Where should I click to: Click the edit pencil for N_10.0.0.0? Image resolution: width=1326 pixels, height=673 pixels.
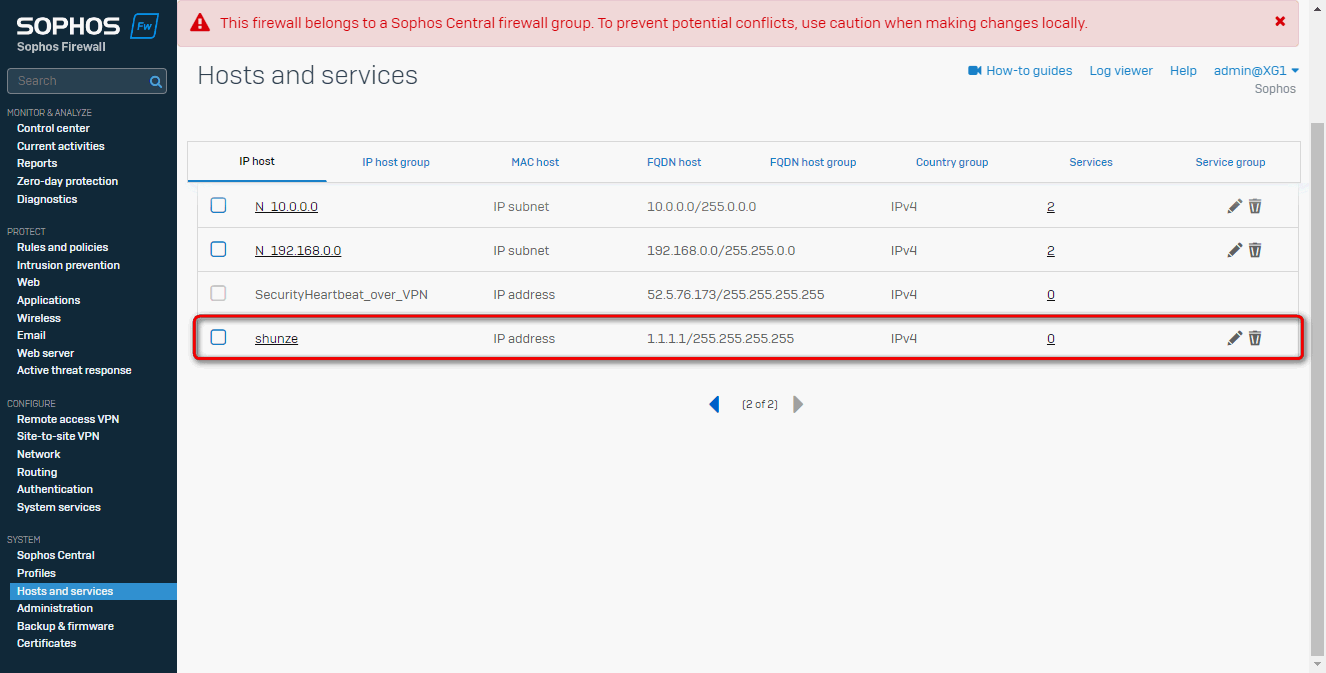(x=1235, y=206)
